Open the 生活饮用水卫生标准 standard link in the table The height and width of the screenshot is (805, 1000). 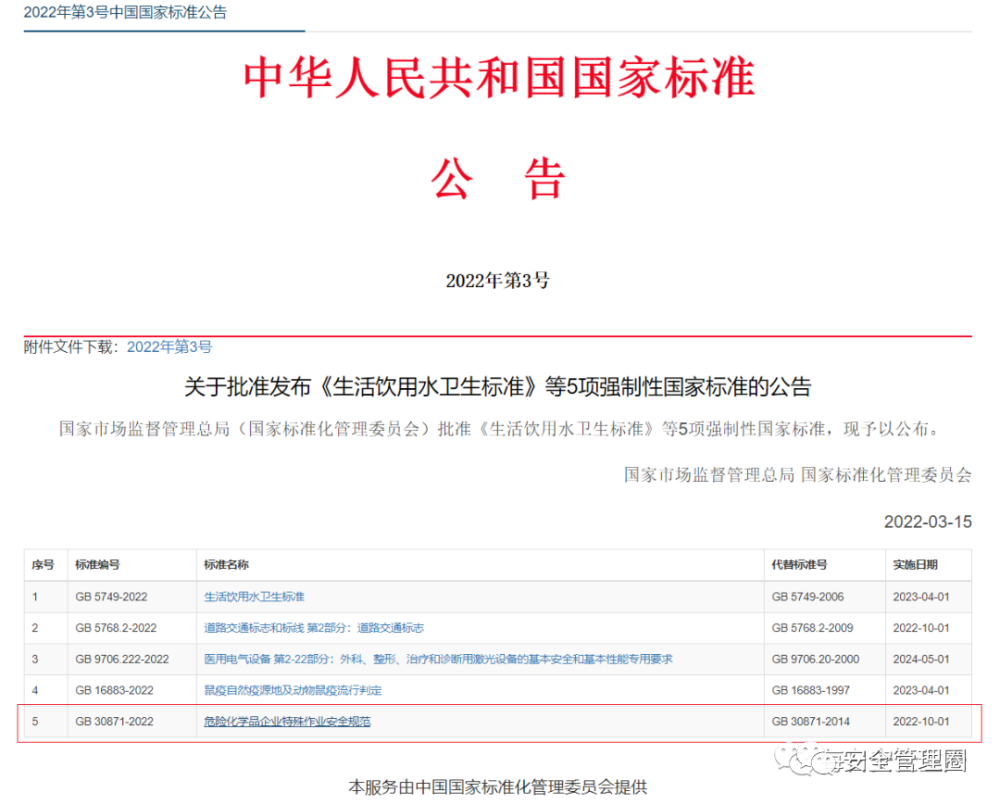point(254,597)
